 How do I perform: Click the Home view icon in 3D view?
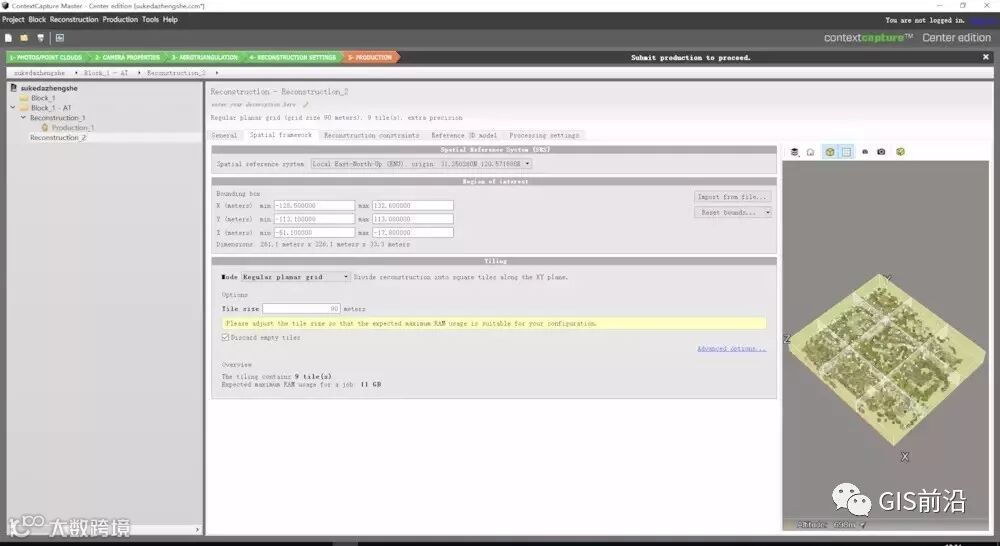click(x=811, y=152)
